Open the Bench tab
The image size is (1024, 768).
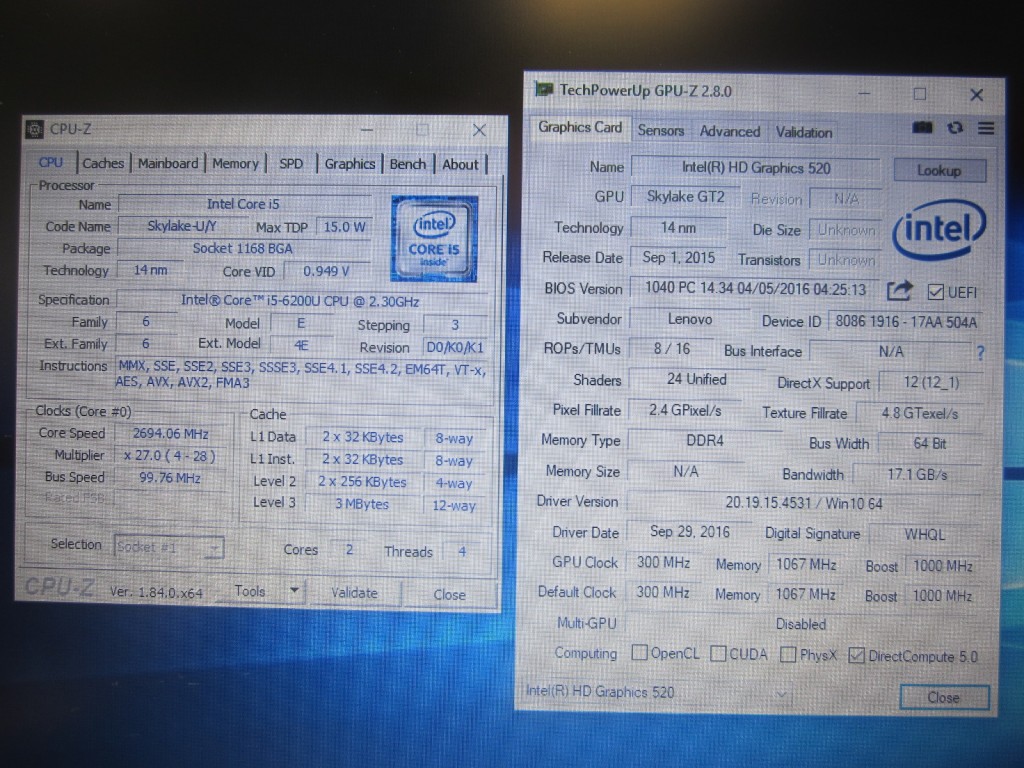pos(408,164)
